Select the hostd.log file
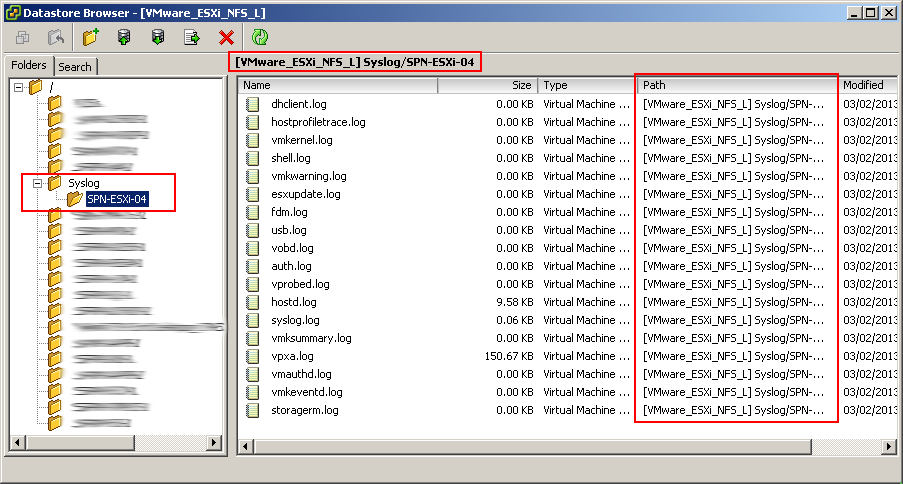Screen dimensions: 903x484 [x=294, y=302]
